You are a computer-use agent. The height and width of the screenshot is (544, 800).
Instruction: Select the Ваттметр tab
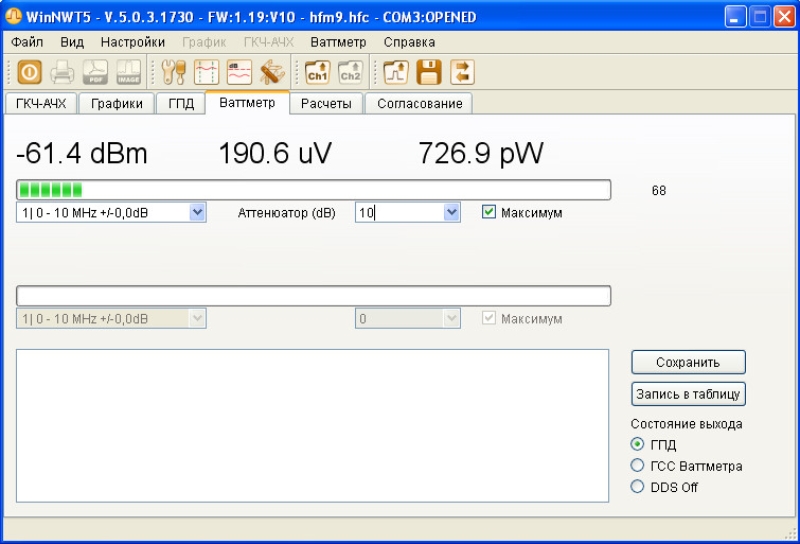pos(247,103)
